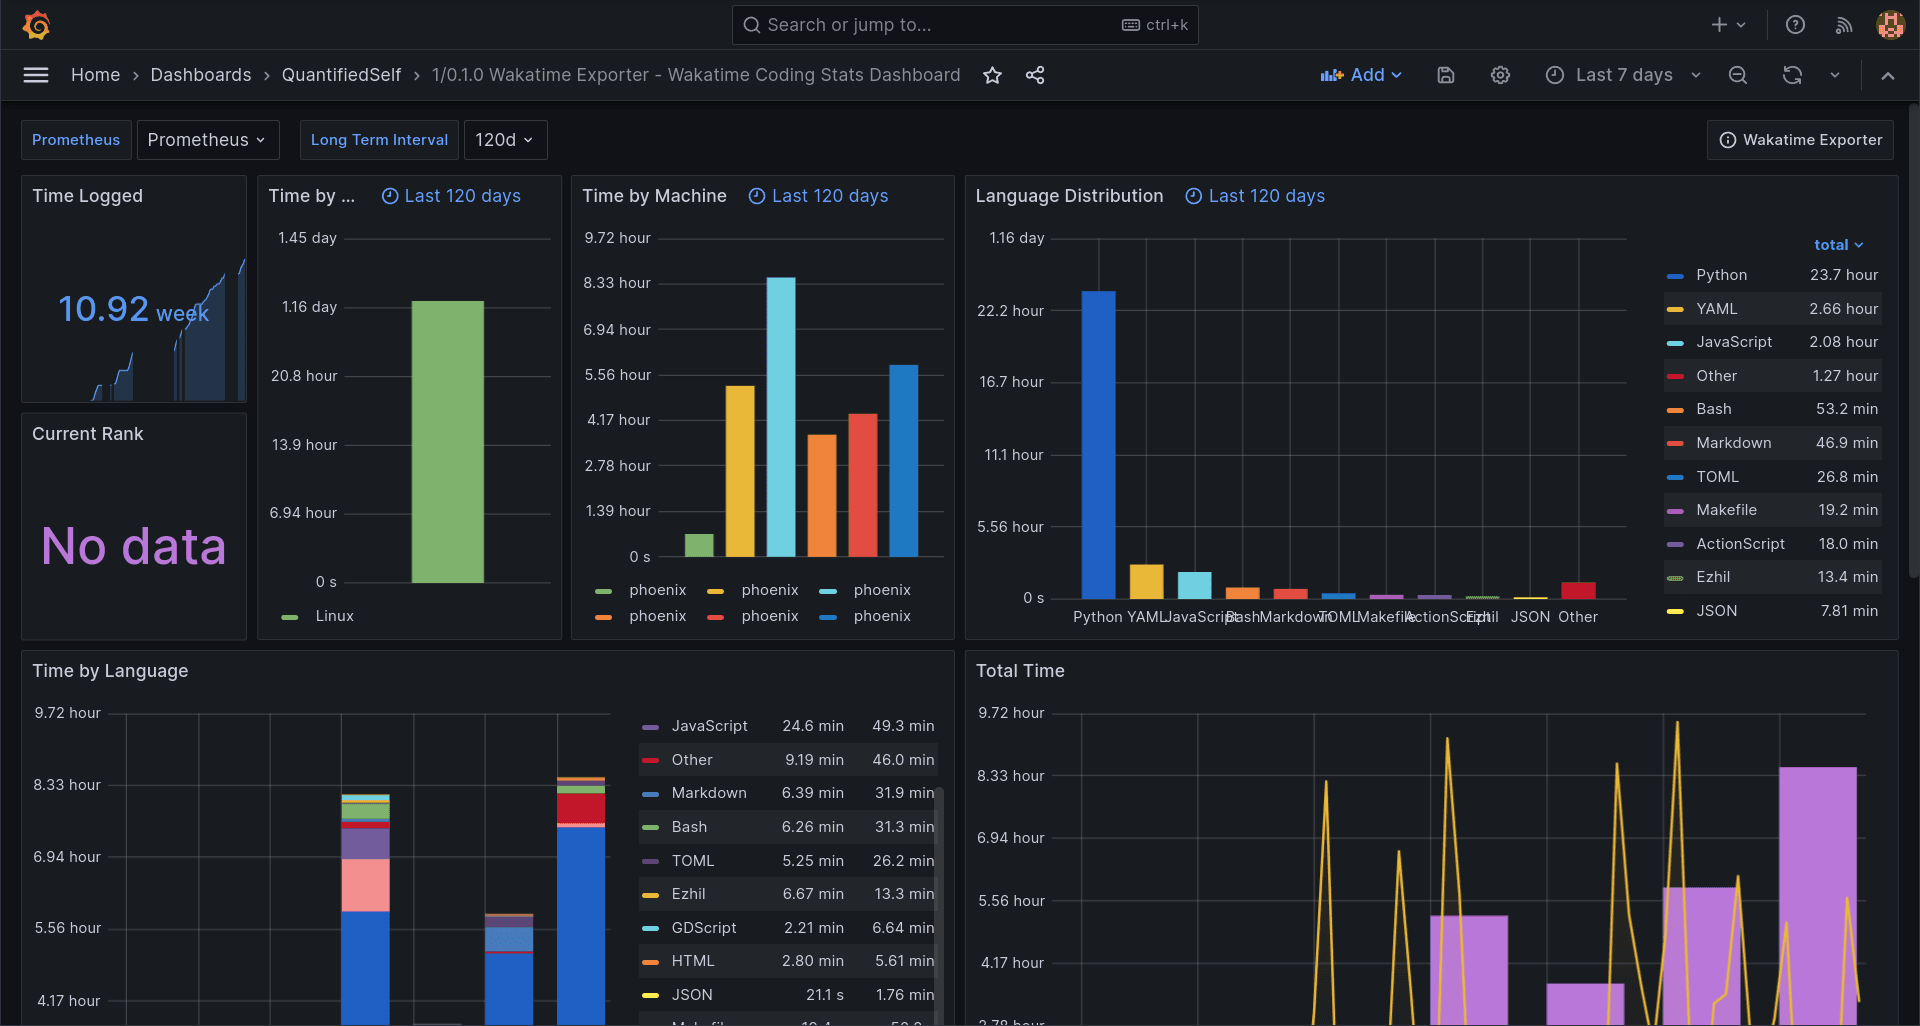Star this Wakatime dashboard

click(x=992, y=75)
